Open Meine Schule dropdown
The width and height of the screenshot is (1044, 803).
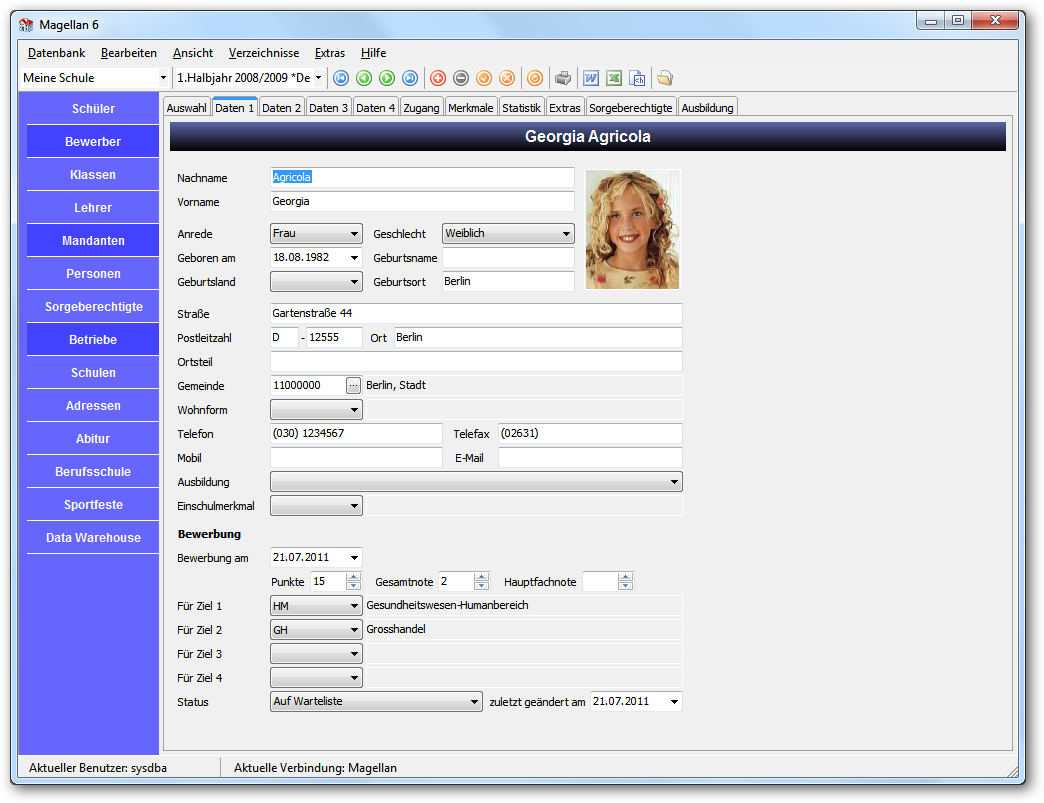pyautogui.click(x=163, y=78)
